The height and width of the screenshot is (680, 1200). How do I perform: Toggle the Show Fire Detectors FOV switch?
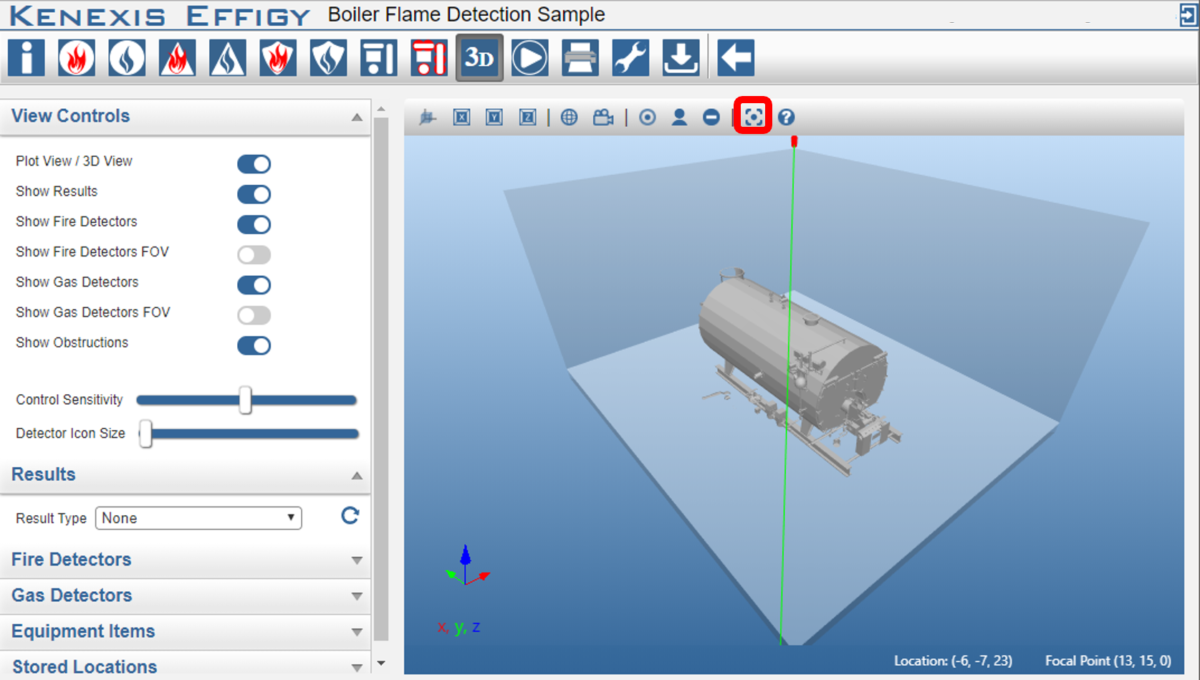pyautogui.click(x=254, y=254)
